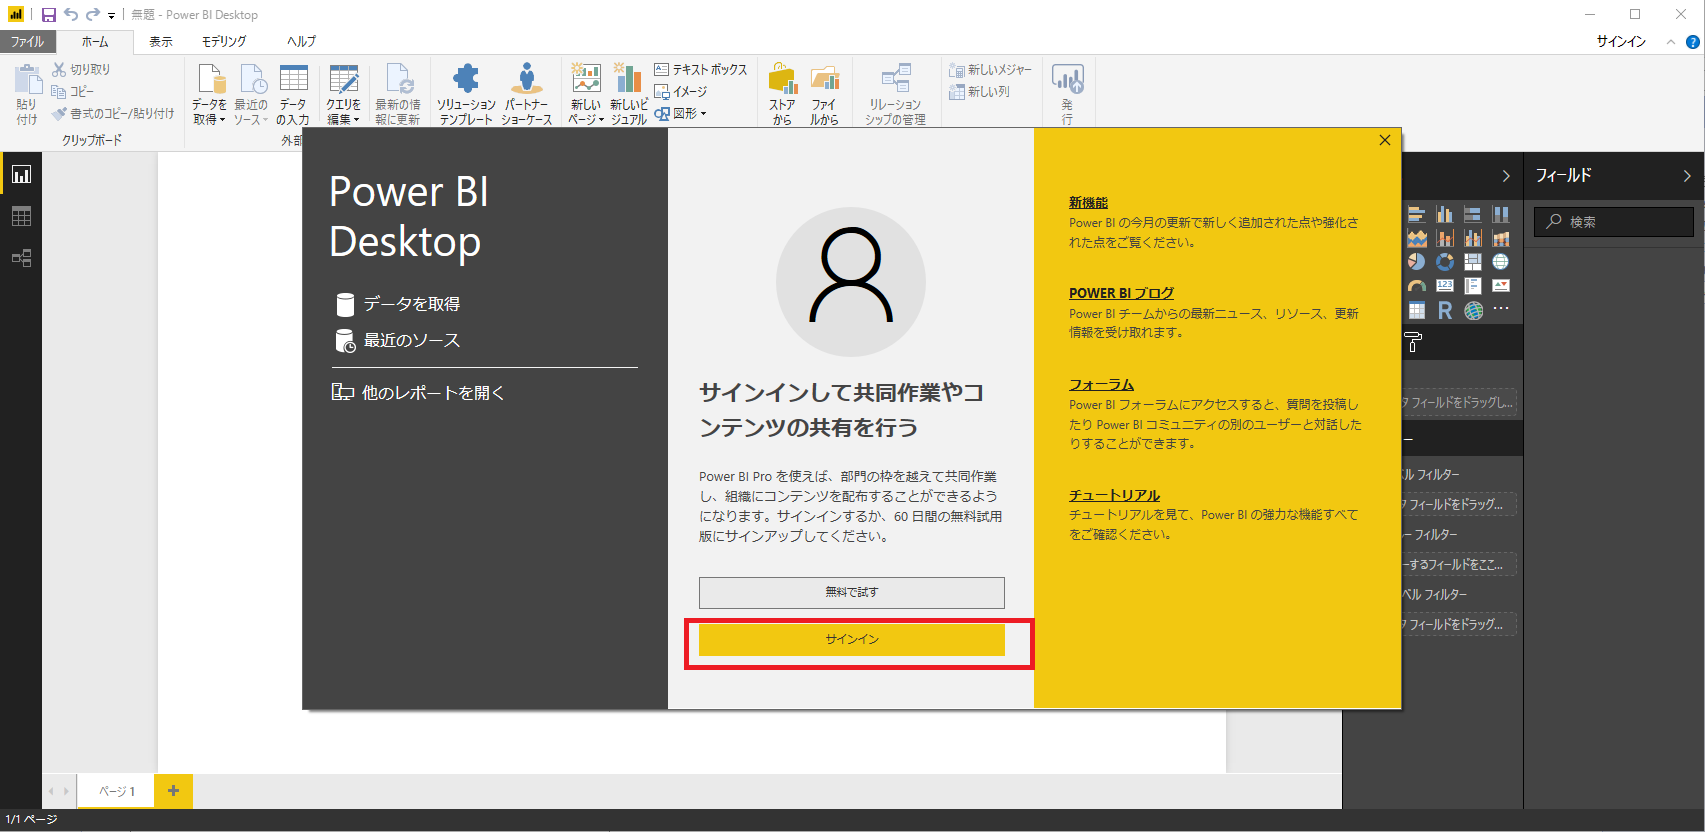This screenshot has height=832, width=1705.
Task: Open the チュートリアル link
Action: pyautogui.click(x=1114, y=495)
